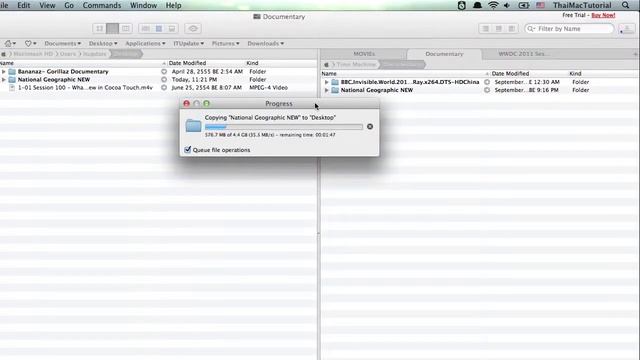This screenshot has width=640, height=360.
Task: Sort left pane by Date Modified
Action: (x=187, y=63)
